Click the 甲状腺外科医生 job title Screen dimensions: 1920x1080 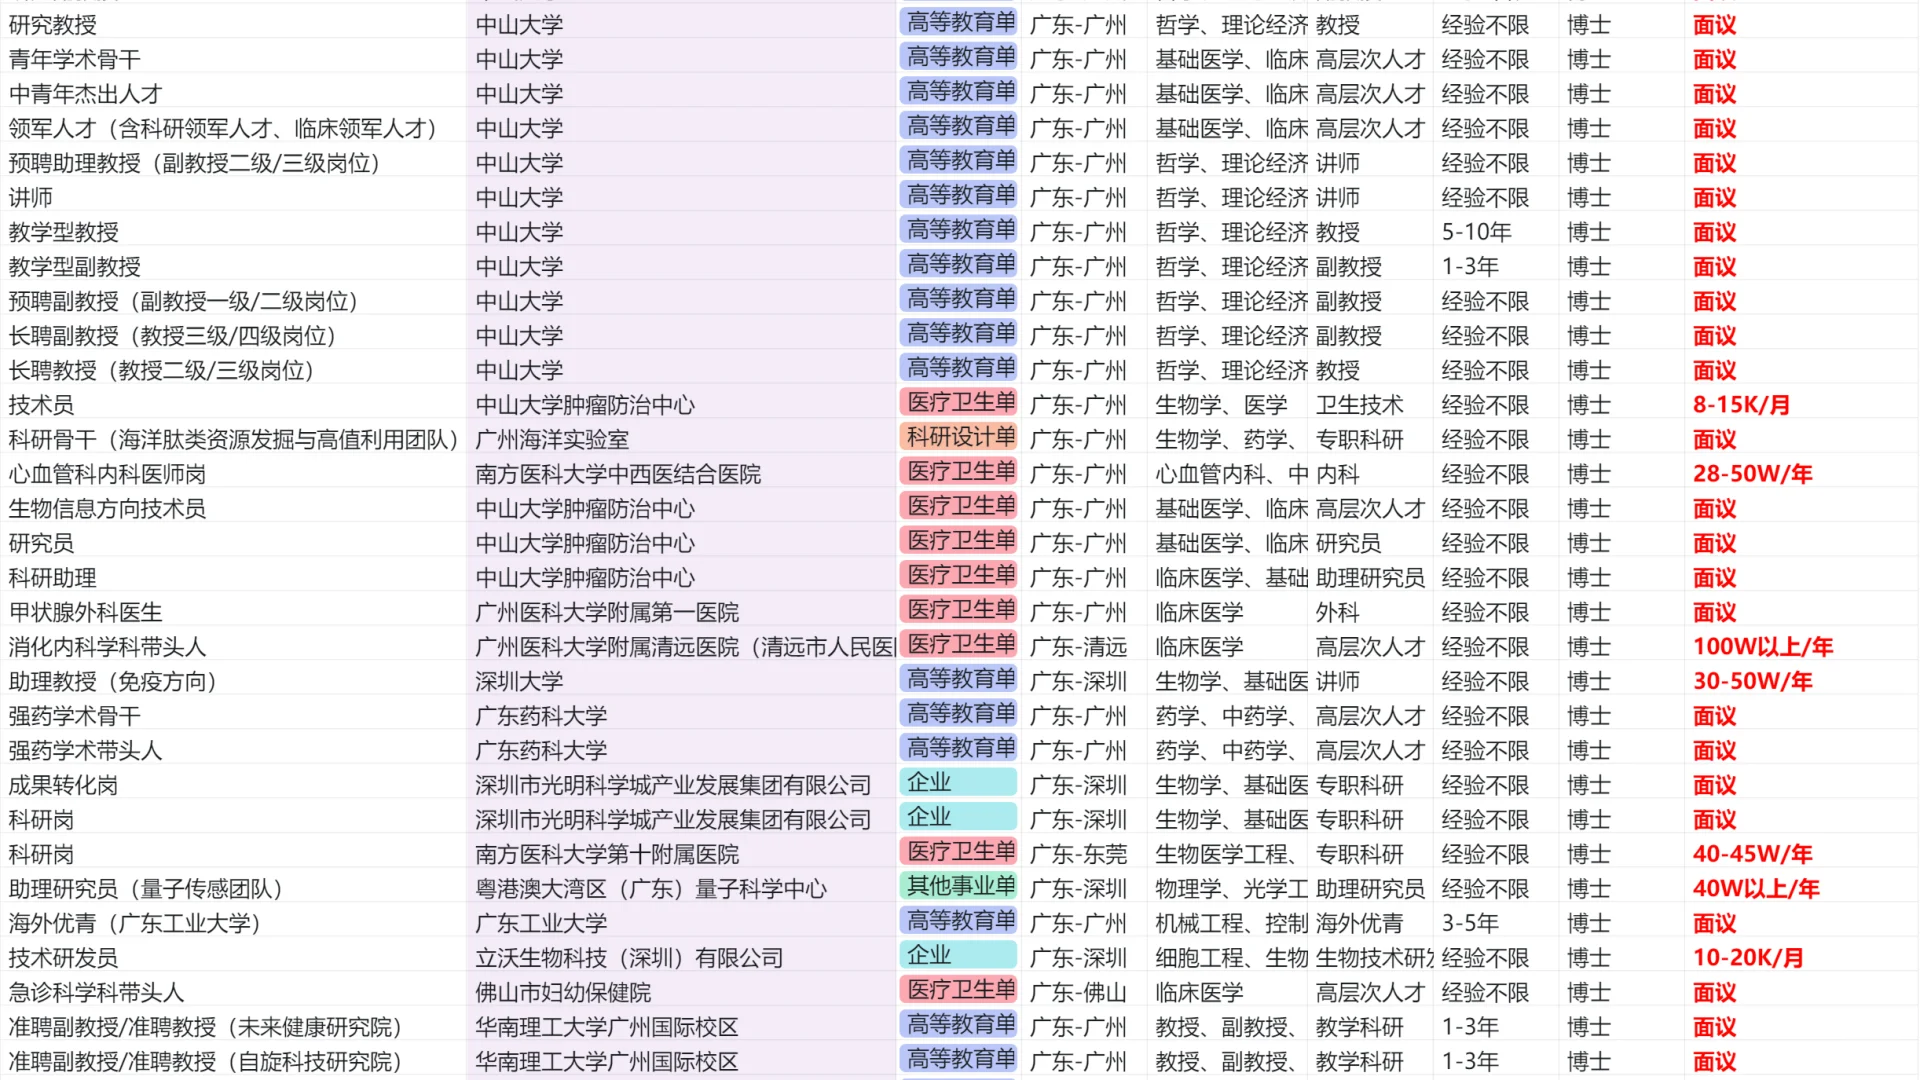click(85, 613)
